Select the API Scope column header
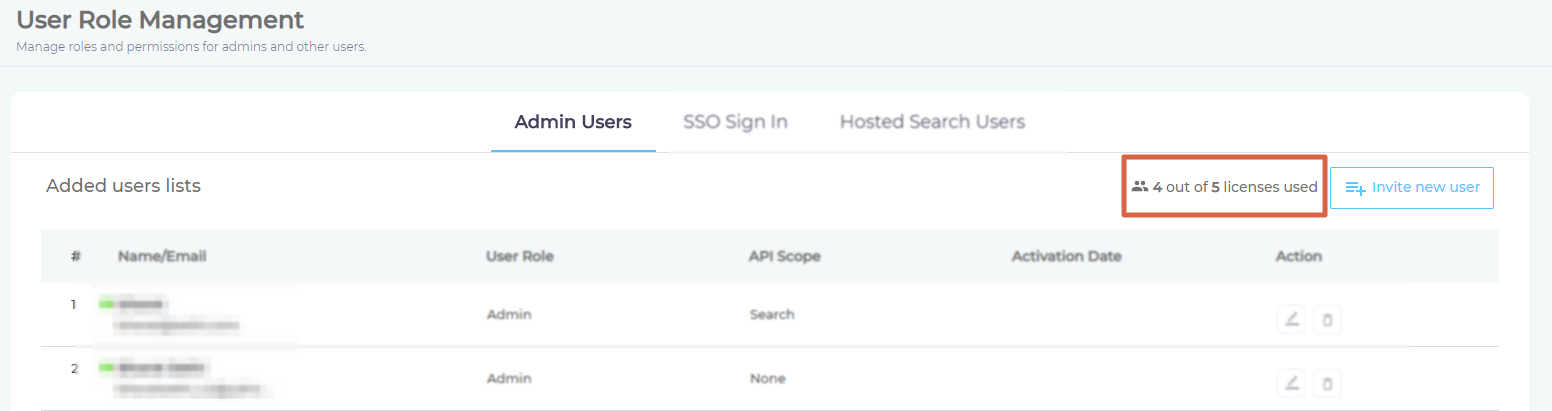The image size is (1552, 411). [x=784, y=256]
